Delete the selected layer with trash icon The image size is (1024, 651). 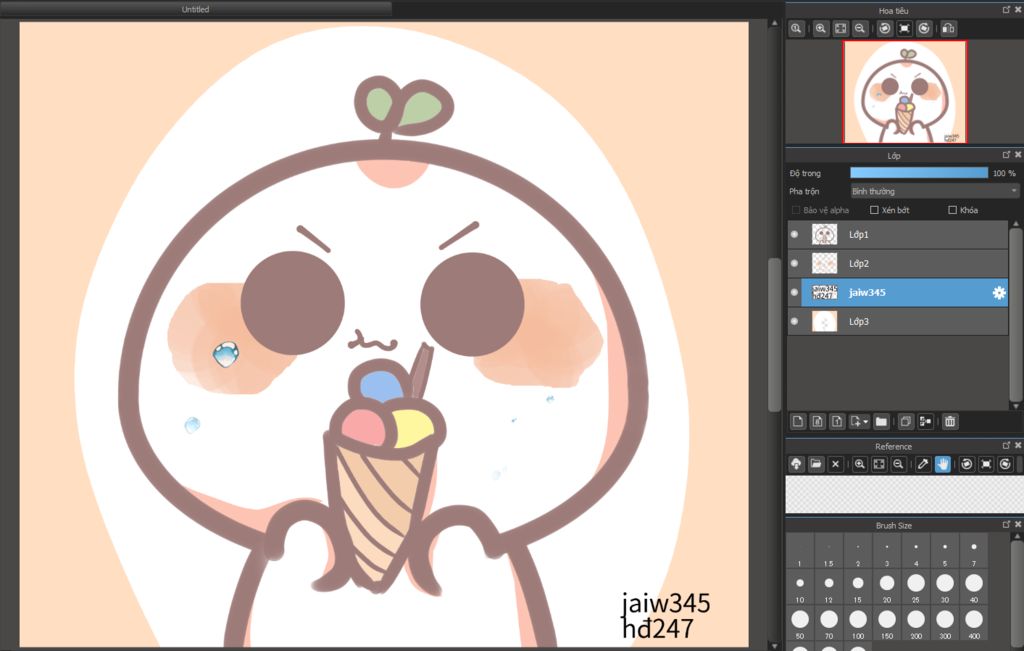(x=950, y=422)
